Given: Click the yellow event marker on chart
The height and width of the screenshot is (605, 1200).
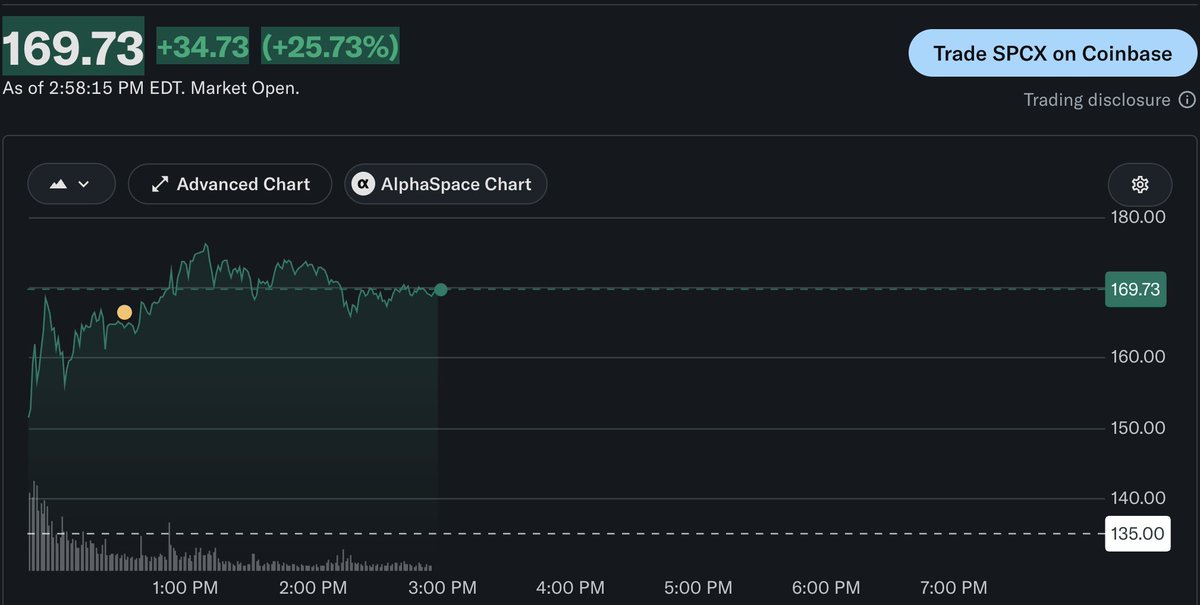Looking at the screenshot, I should [x=124, y=313].
